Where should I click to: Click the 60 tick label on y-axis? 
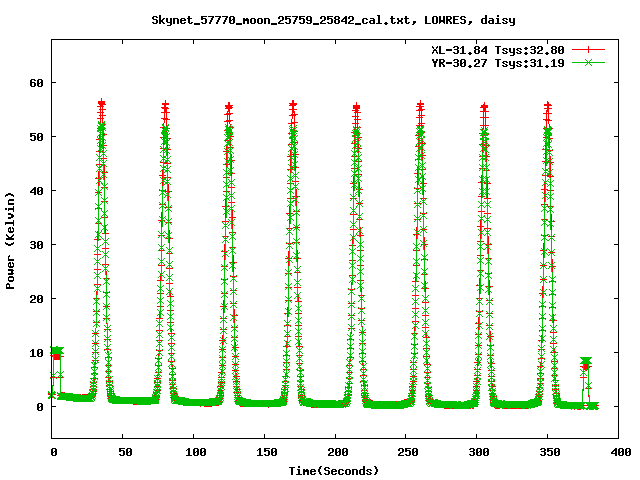pyautogui.click(x=37, y=83)
